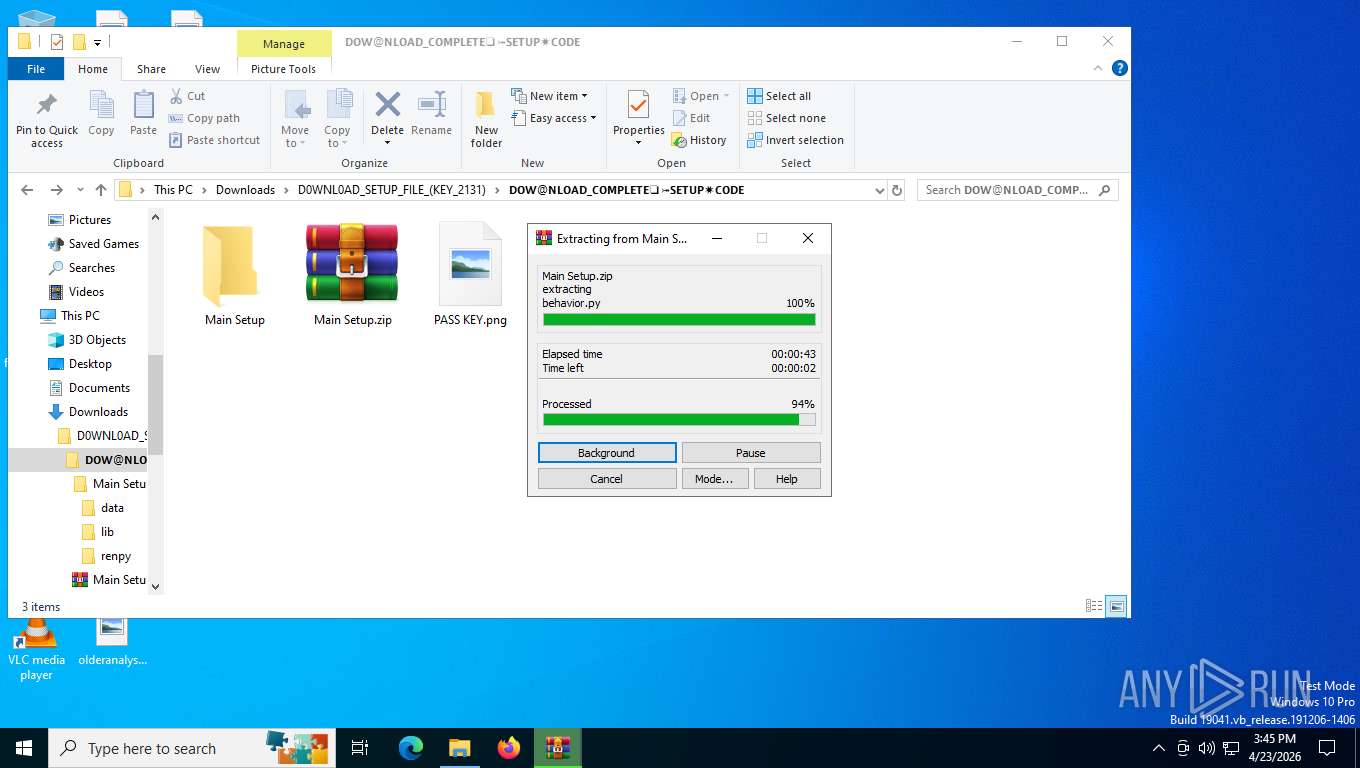
Task: Click Invert selection in ribbon
Action: coord(796,140)
